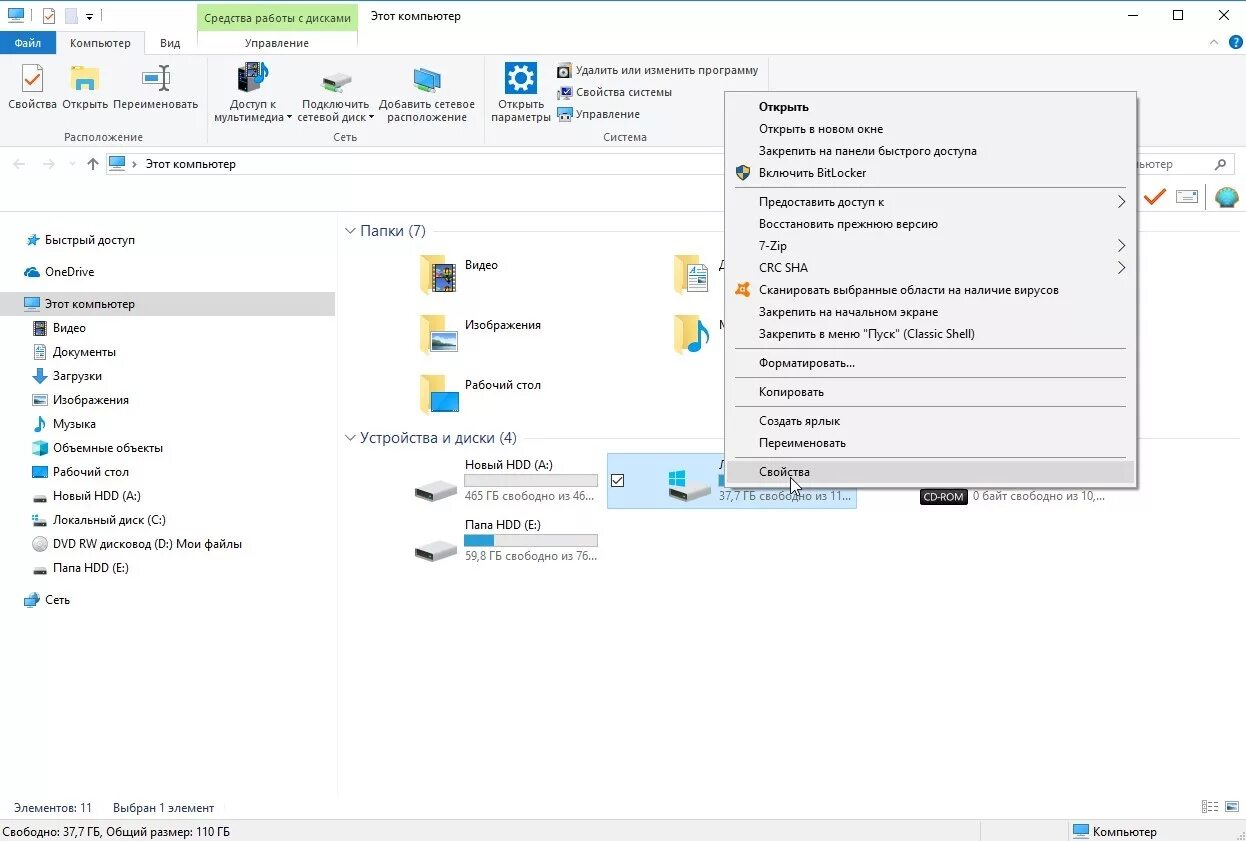Click Удалить или изменить программу
Image resolution: width=1246 pixels, height=841 pixels.
(x=666, y=70)
